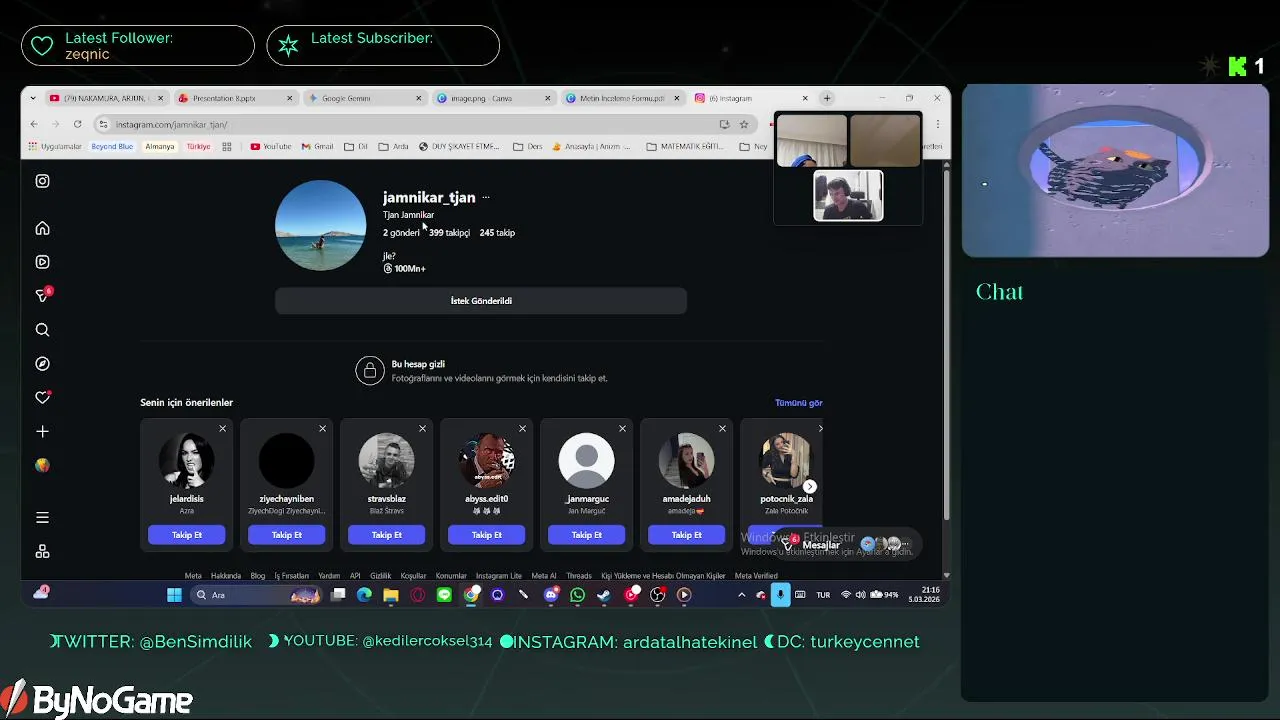Follow abyss.edit0 with Takip Et
Viewport: 1280px width, 720px height.
tap(487, 535)
